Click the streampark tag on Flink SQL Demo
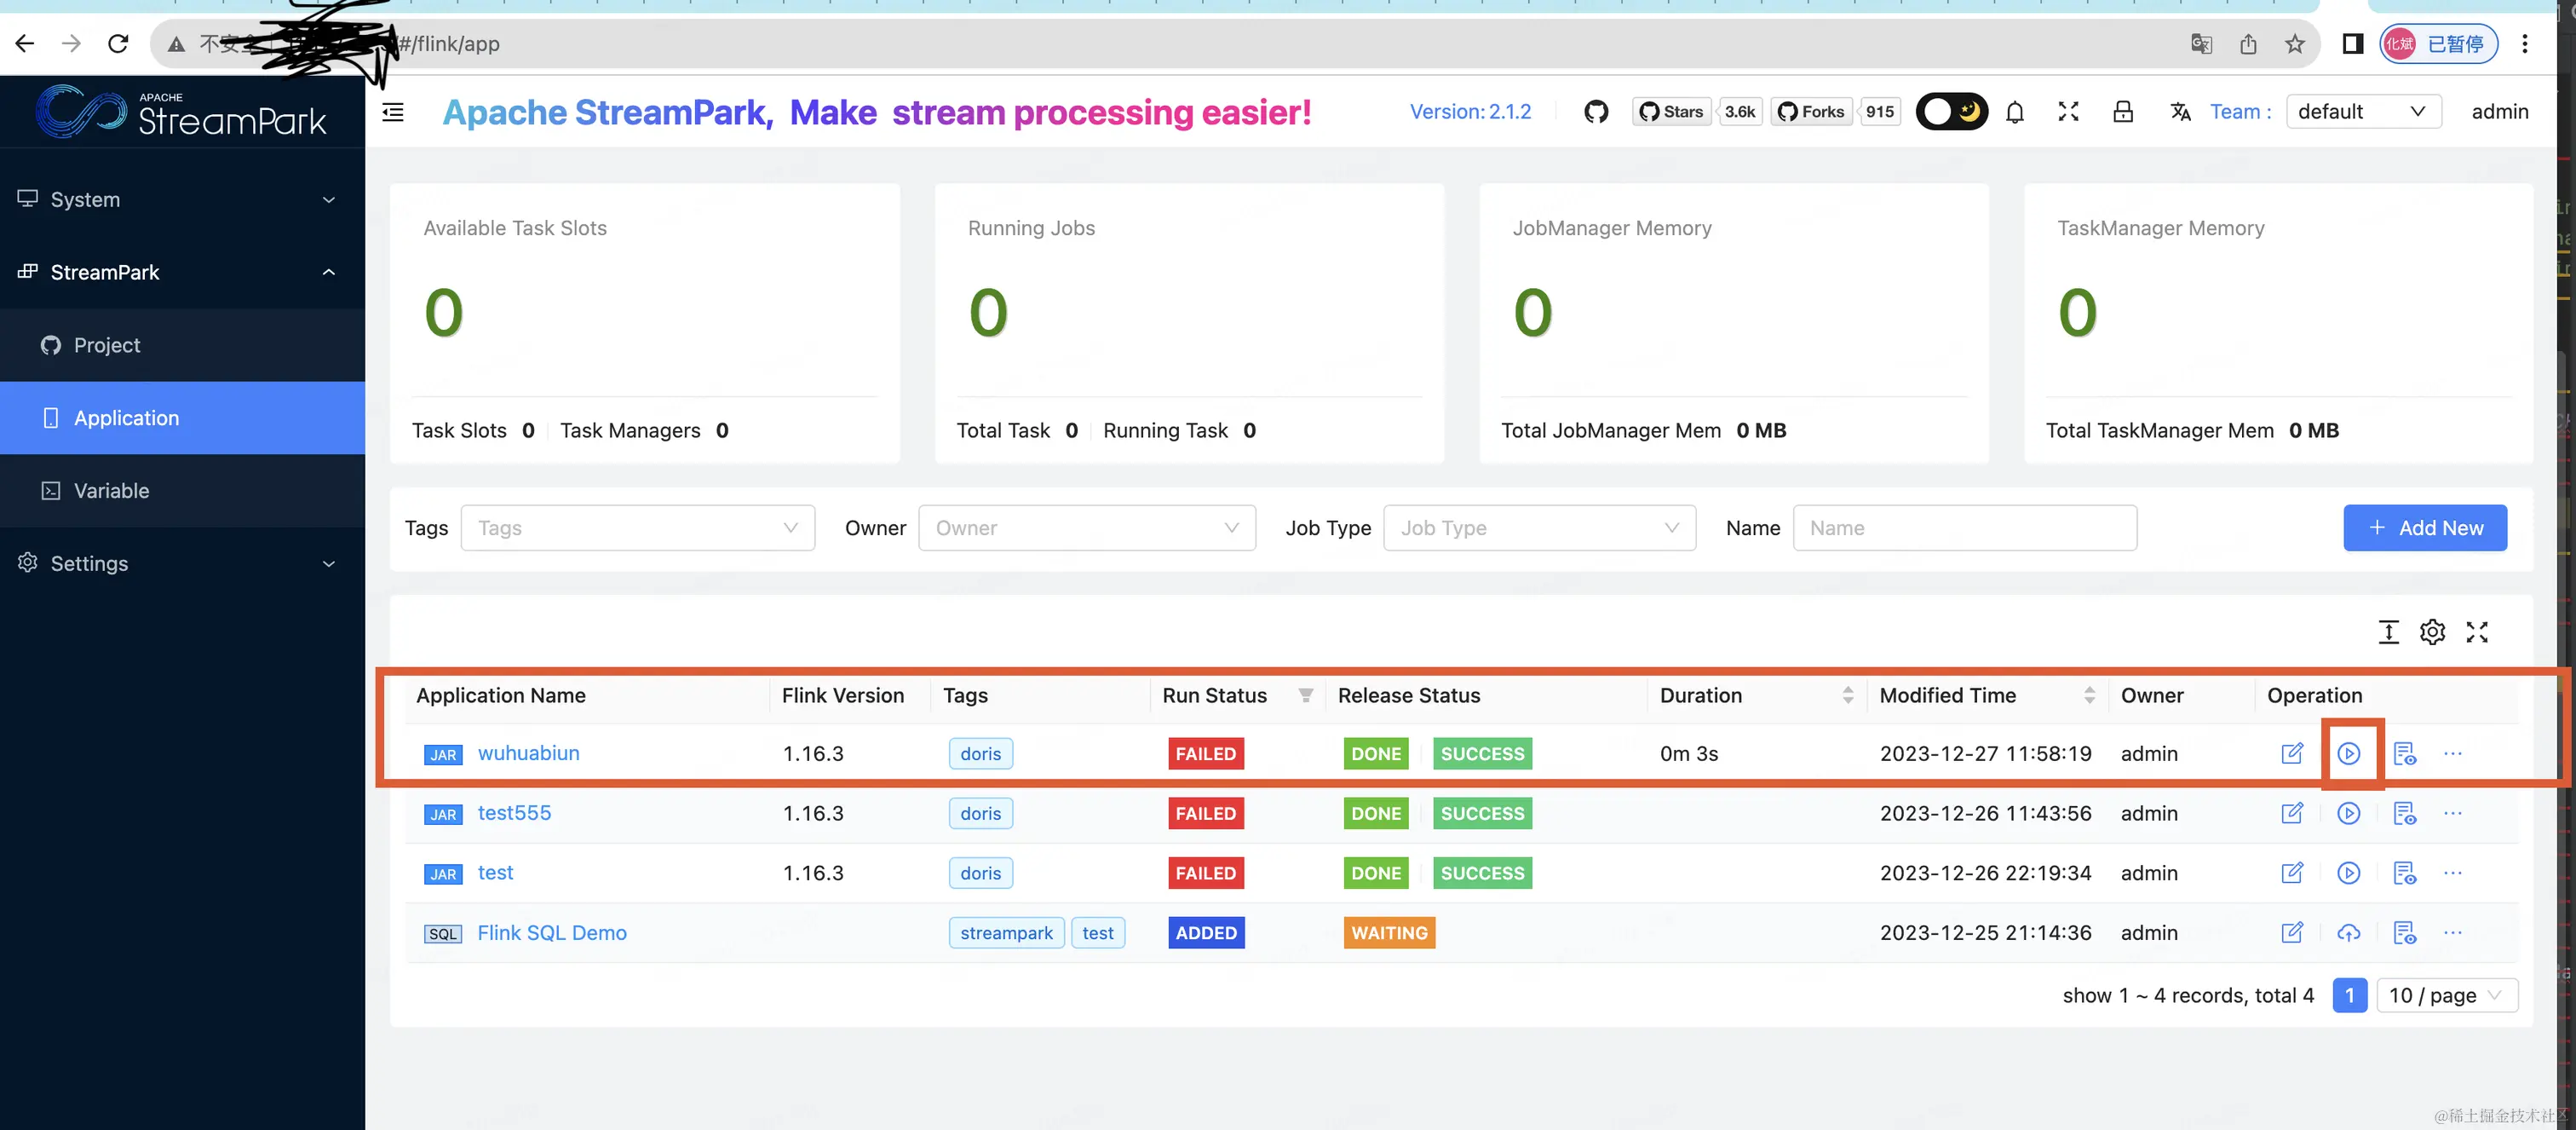 coord(1006,933)
